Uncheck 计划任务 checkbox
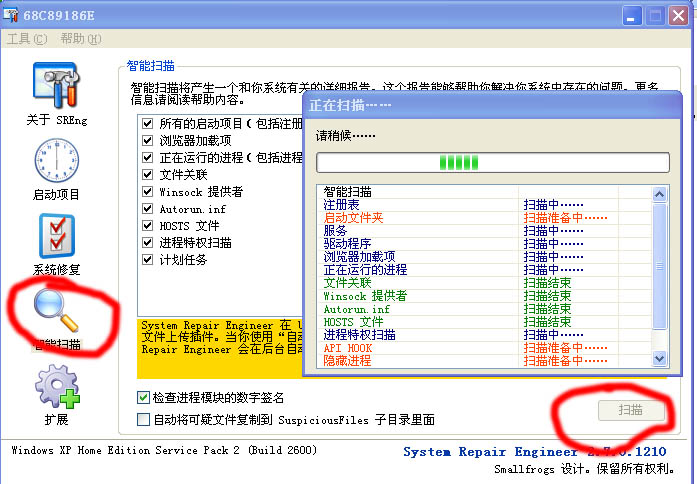 click(147, 259)
